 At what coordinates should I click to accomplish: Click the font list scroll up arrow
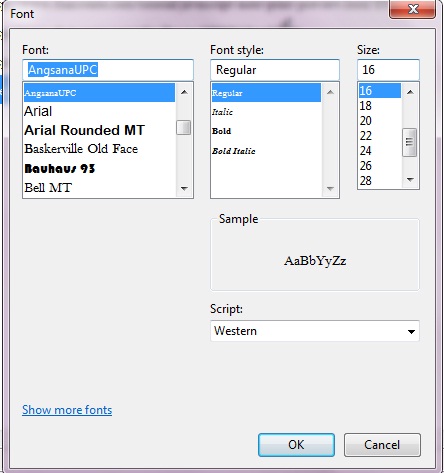click(184, 92)
